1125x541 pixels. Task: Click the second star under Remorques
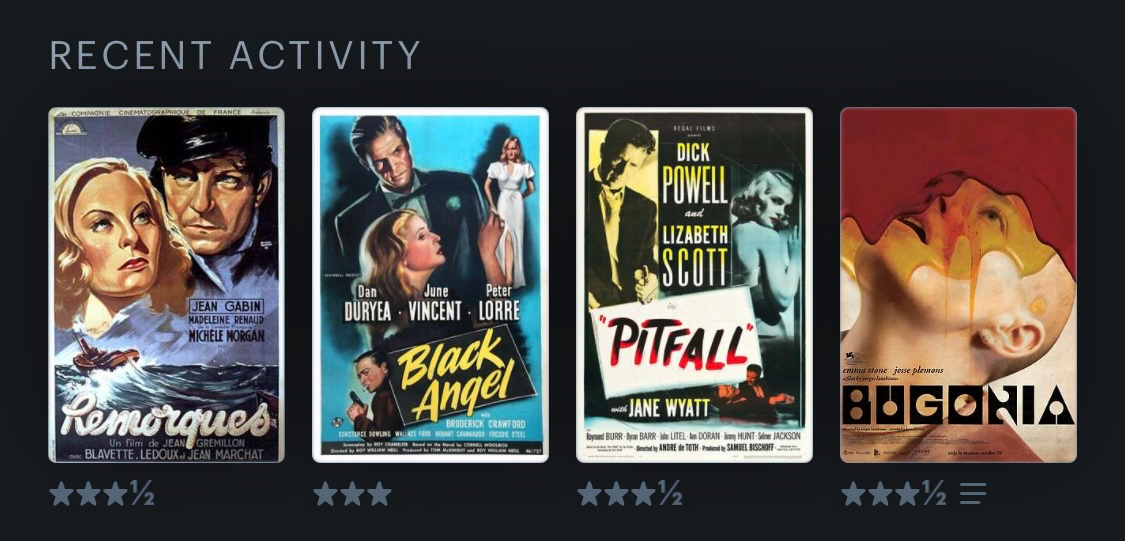point(88,494)
